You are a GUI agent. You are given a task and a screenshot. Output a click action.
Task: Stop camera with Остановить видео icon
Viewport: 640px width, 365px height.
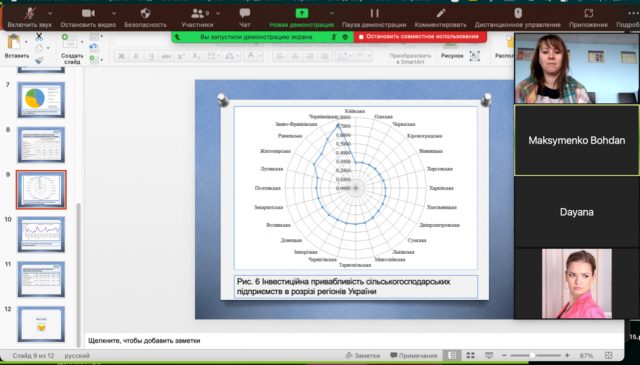[x=88, y=13]
